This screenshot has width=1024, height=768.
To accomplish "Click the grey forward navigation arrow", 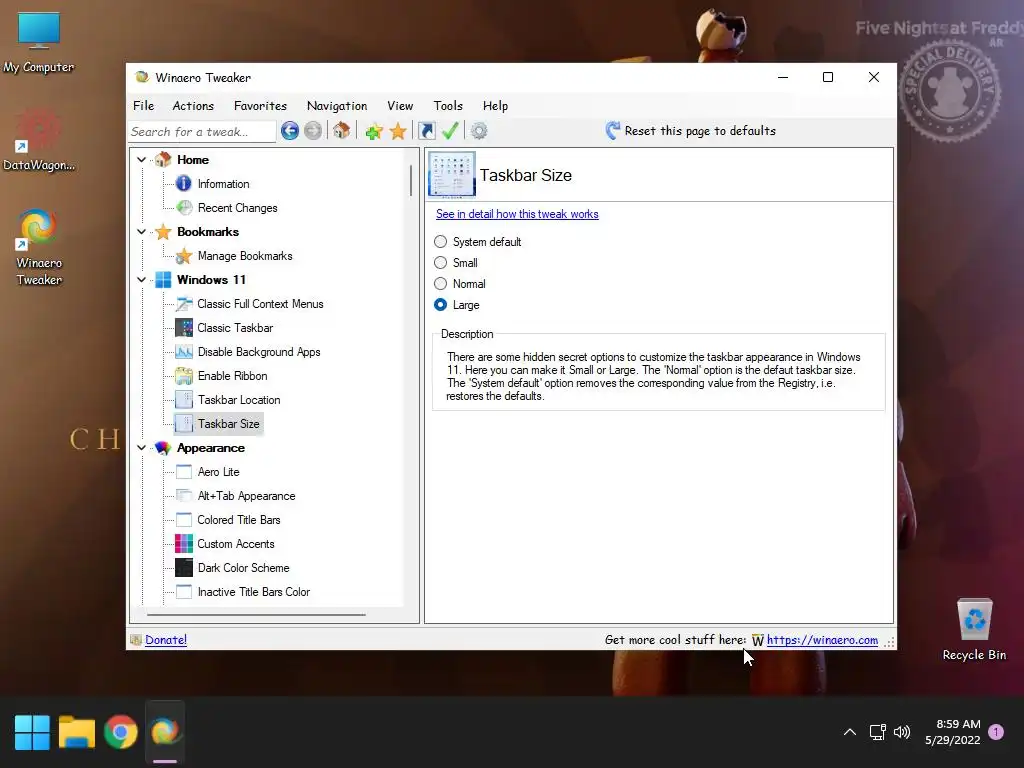I will [x=313, y=131].
